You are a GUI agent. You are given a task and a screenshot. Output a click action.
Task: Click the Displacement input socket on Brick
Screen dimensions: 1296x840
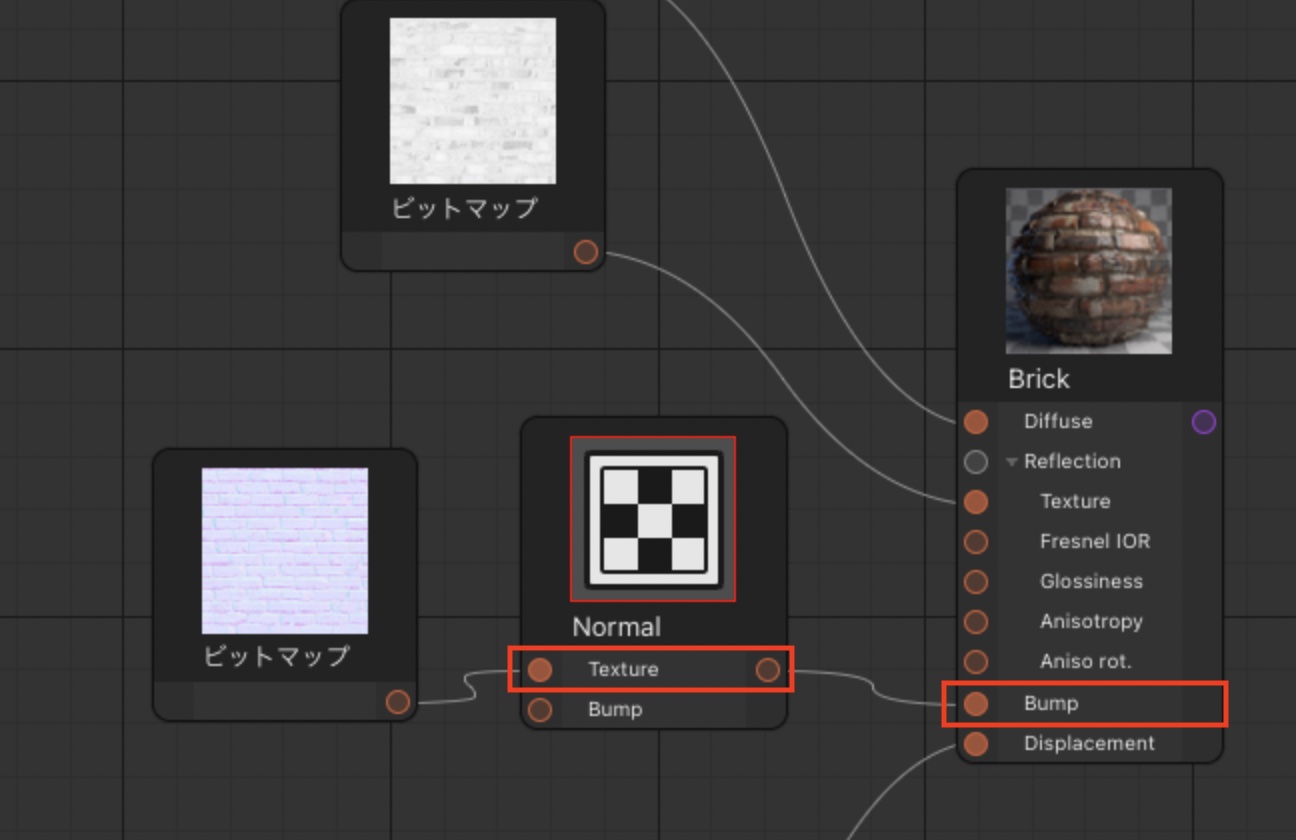pos(976,744)
